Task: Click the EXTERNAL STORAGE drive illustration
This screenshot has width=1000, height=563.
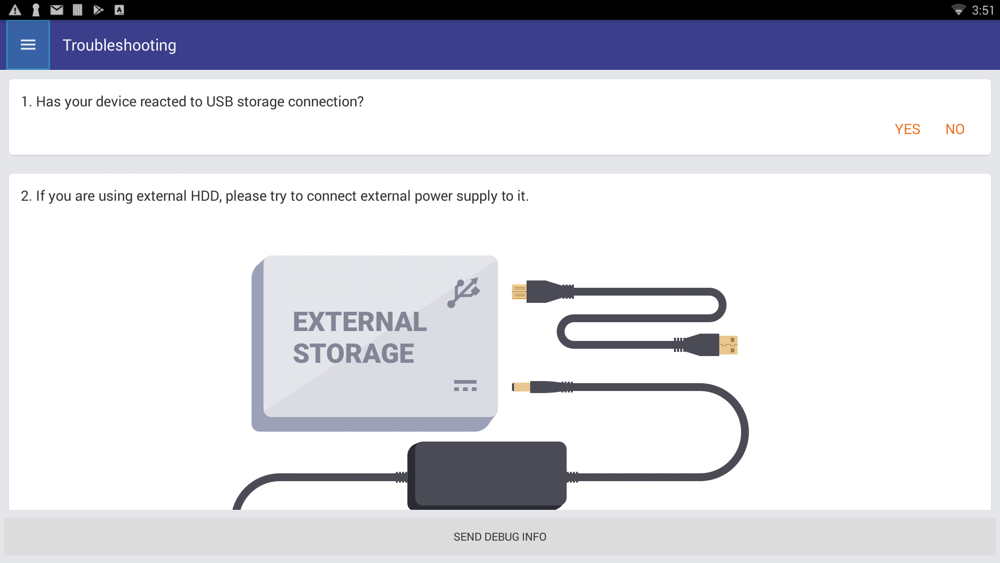Action: (374, 344)
